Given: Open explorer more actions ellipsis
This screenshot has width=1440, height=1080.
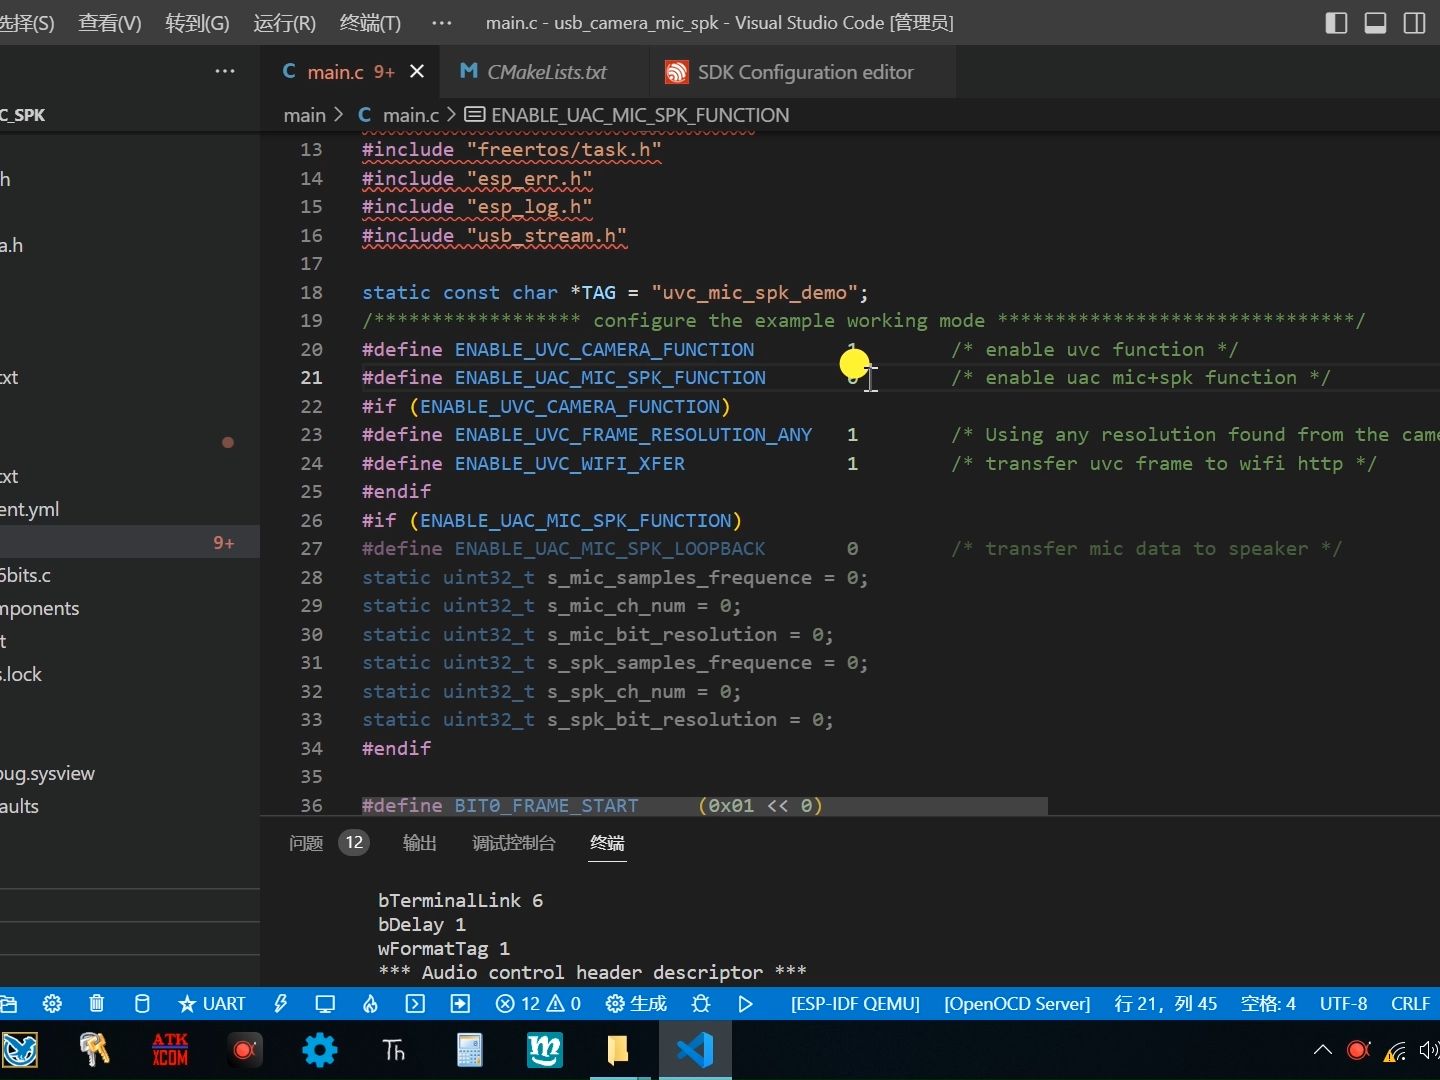Looking at the screenshot, I should pos(225,71).
